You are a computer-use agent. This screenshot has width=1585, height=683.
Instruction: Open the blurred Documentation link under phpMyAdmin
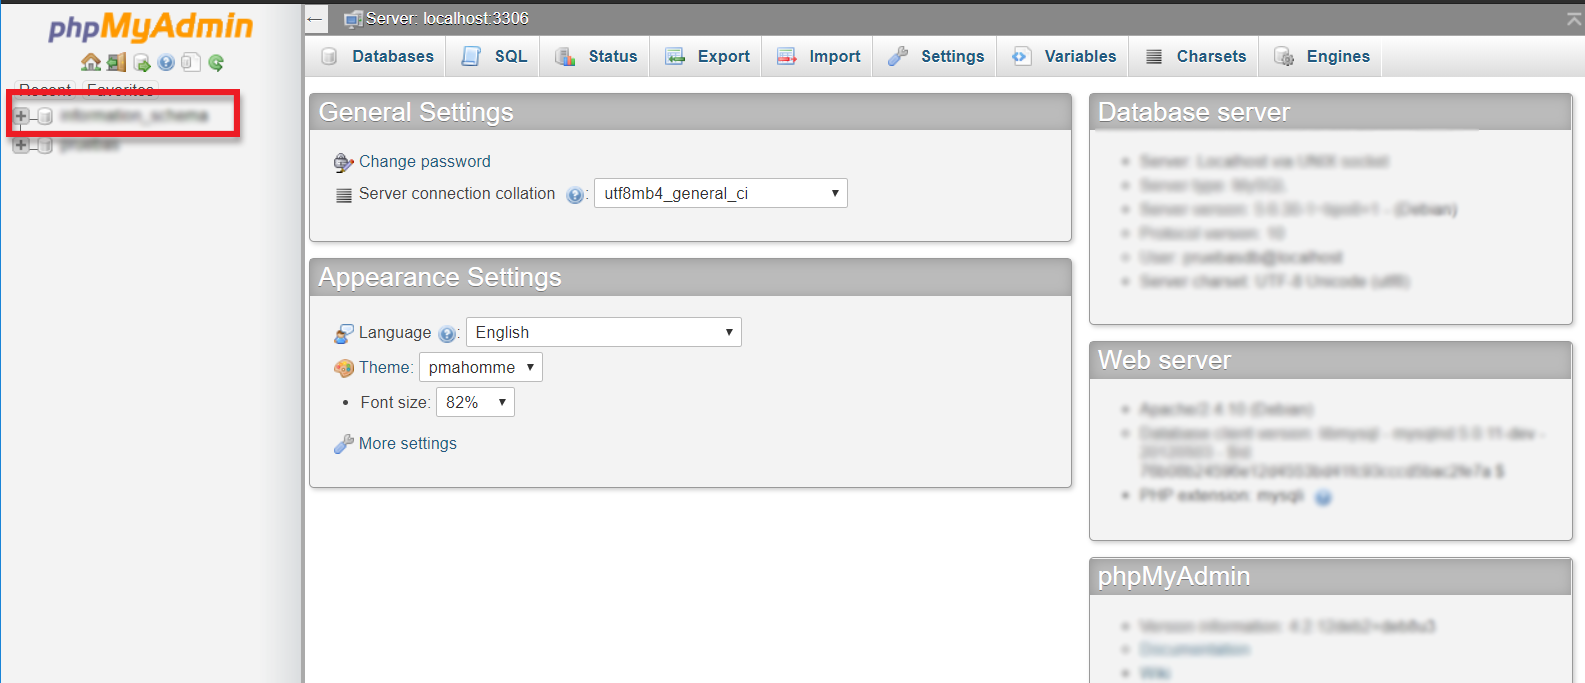[x=1195, y=650]
